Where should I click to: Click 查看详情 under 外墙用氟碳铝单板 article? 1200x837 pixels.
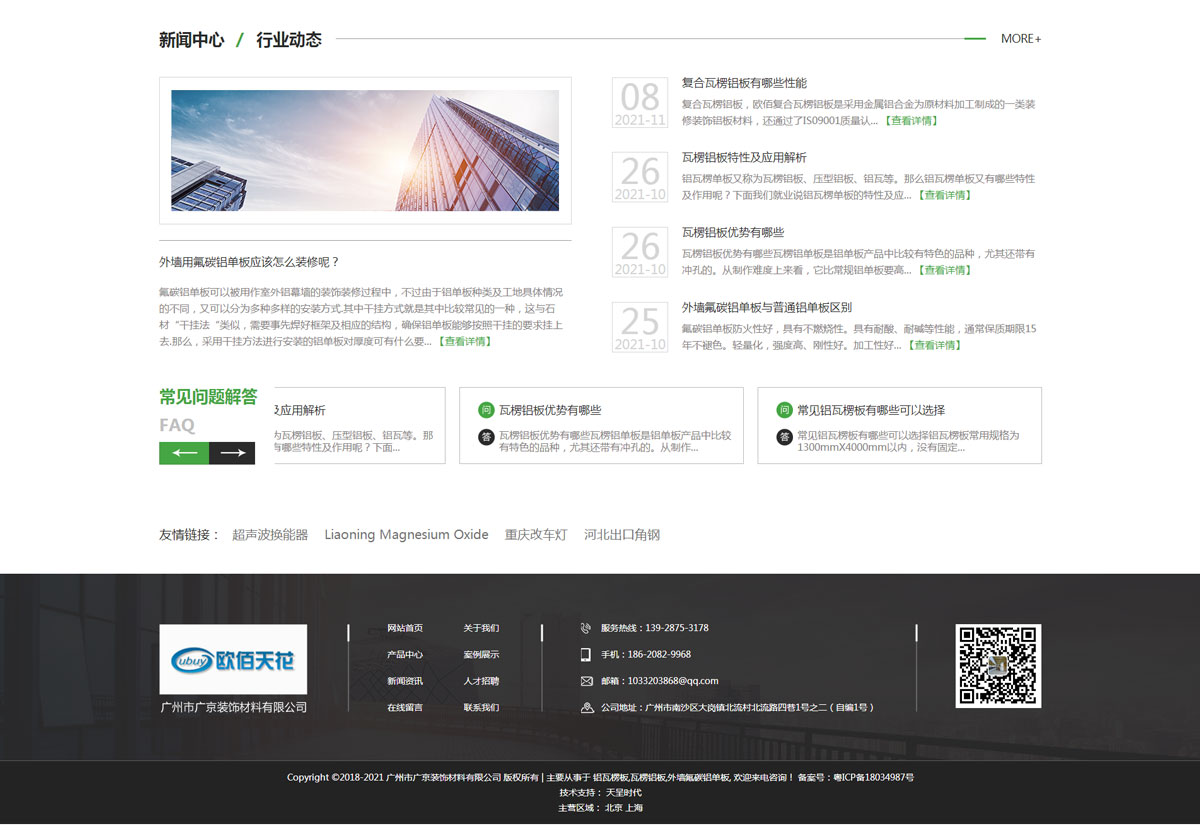point(465,341)
